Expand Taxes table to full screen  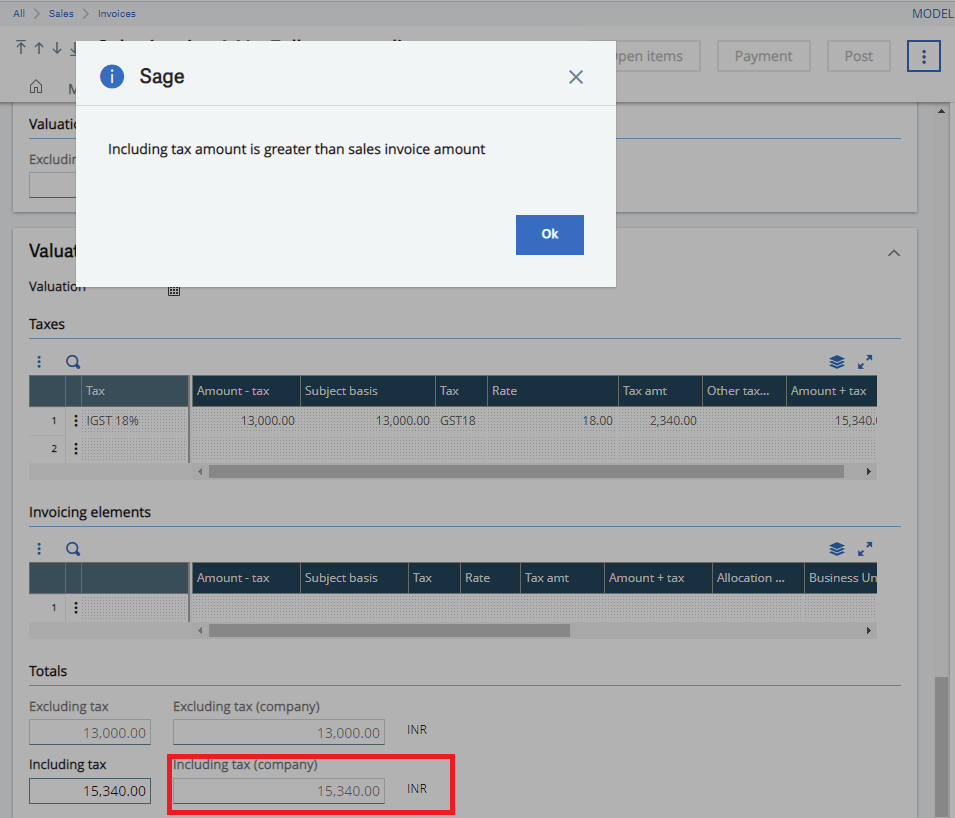pos(864,362)
